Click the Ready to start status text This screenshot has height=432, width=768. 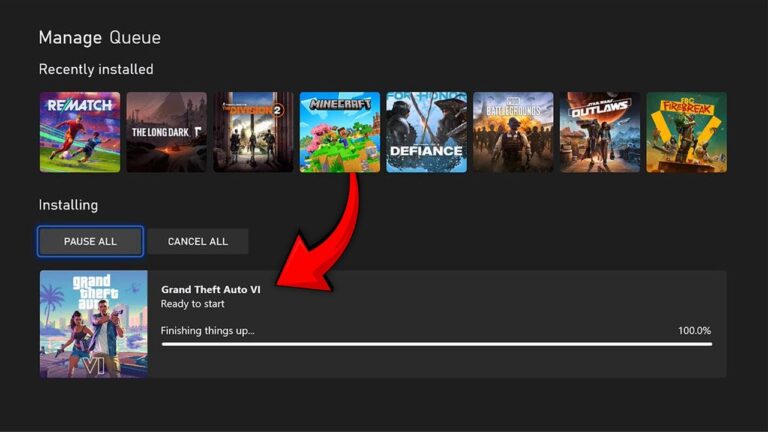pos(192,304)
